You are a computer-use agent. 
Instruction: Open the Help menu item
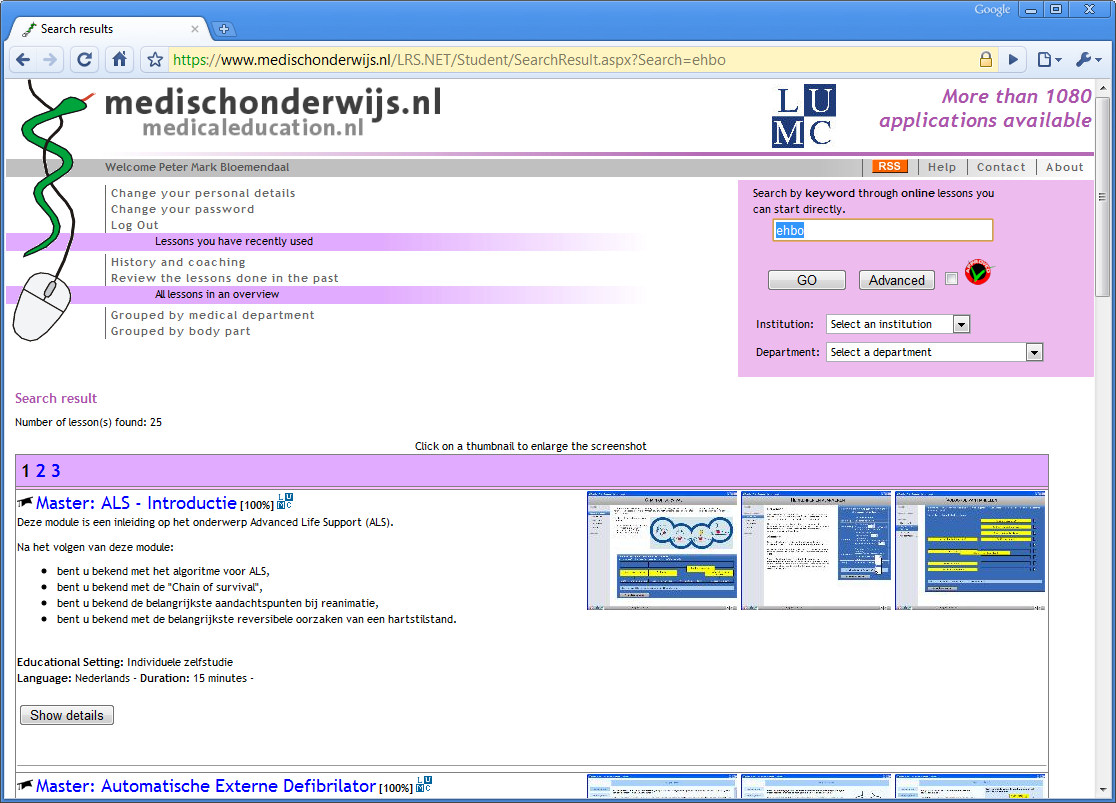pos(942,167)
